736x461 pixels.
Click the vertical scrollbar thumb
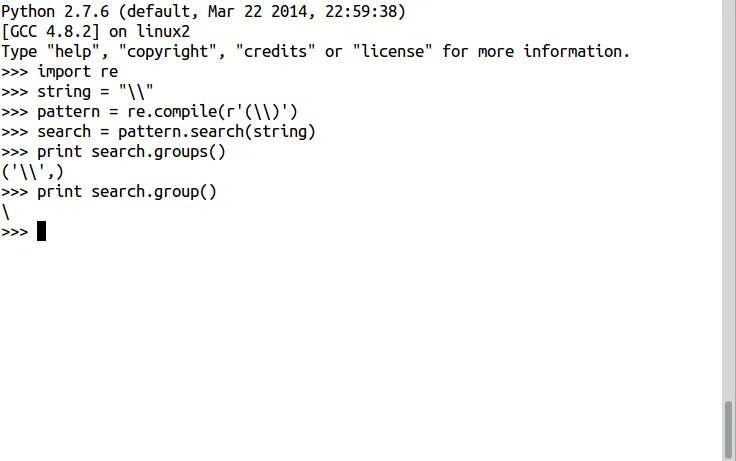(x=728, y=429)
